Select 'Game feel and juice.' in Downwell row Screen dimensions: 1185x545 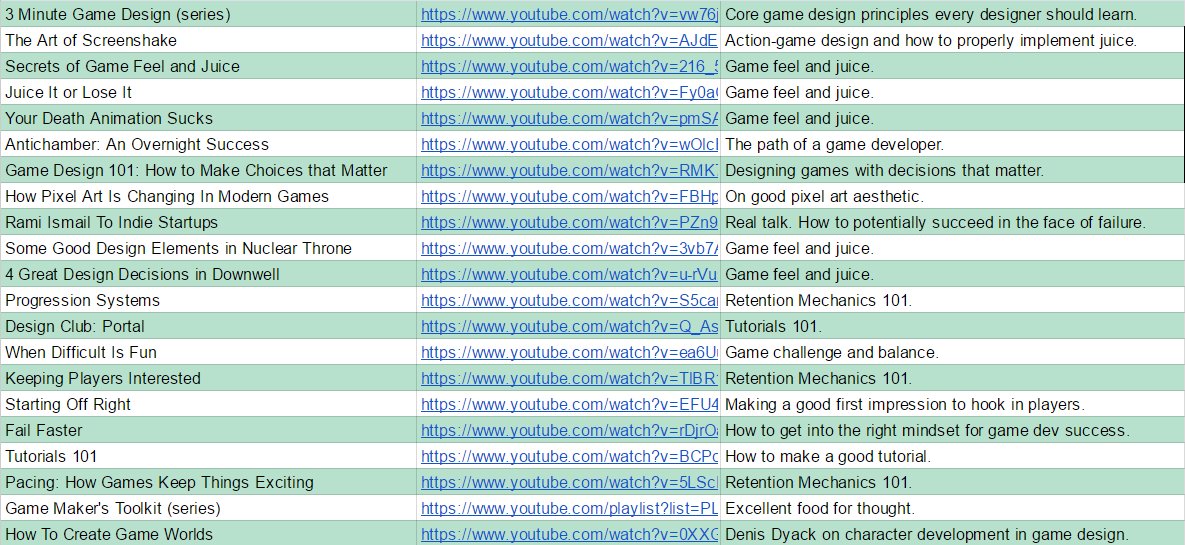coord(952,274)
